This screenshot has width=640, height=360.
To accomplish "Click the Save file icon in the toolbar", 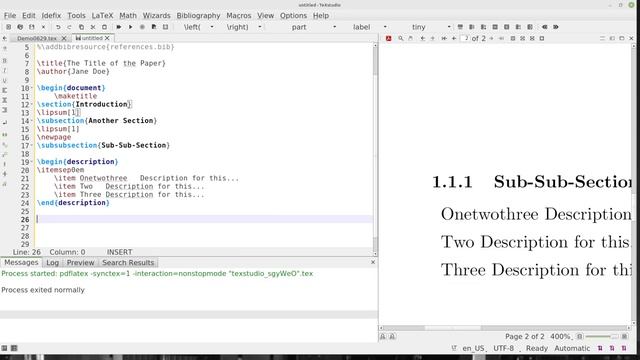I will coord(31,27).
